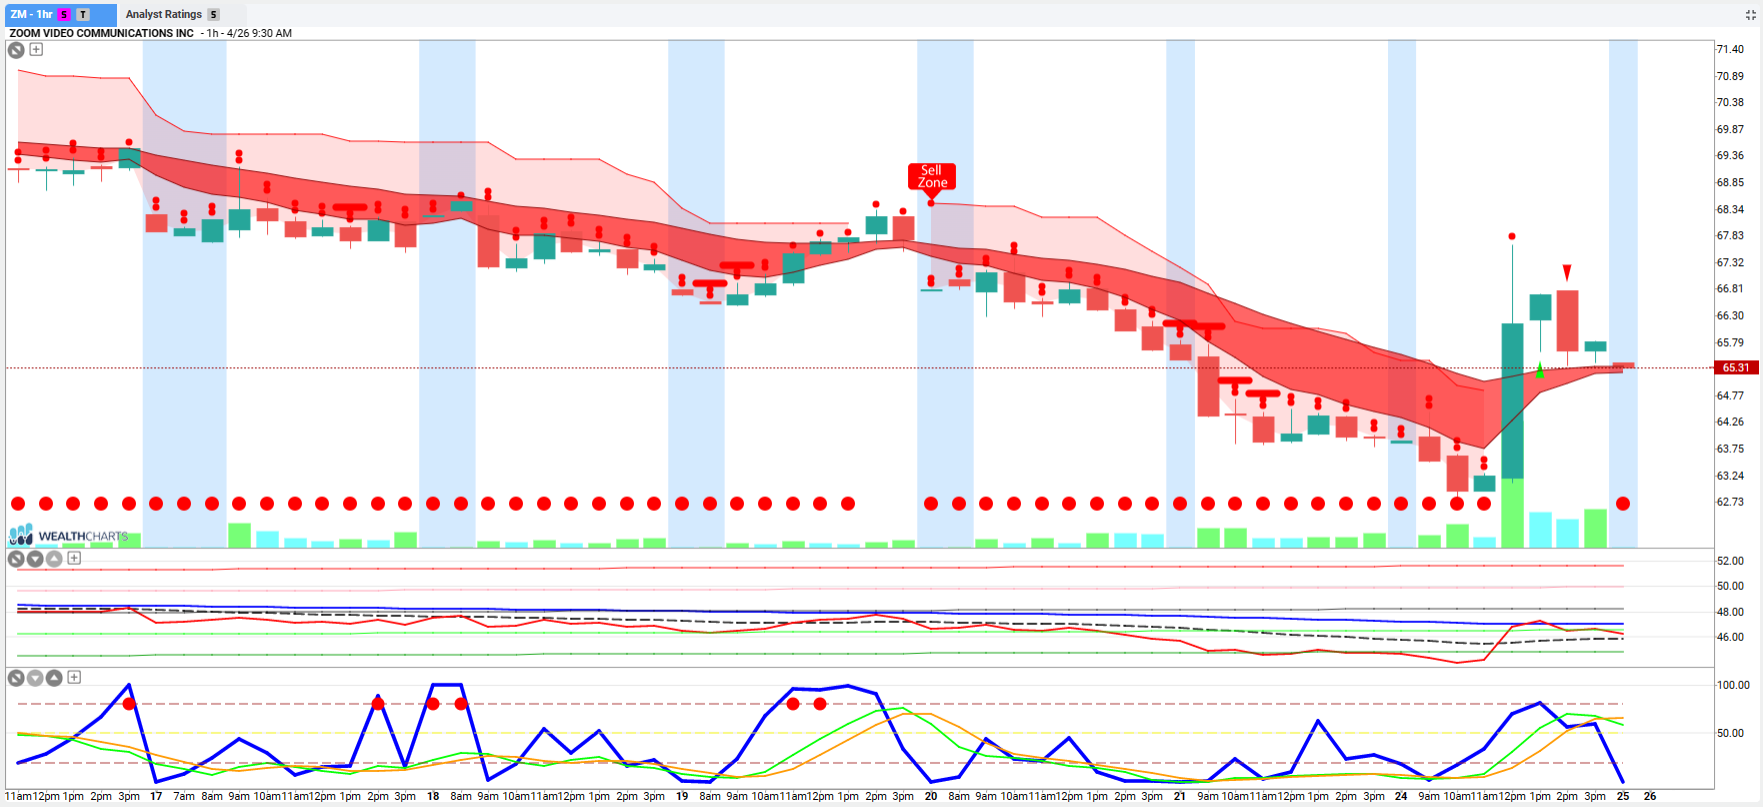Screen dimensions: 1763x807
Task: Click the 5 count badge beside Analyst Ratings
Action: click(213, 14)
